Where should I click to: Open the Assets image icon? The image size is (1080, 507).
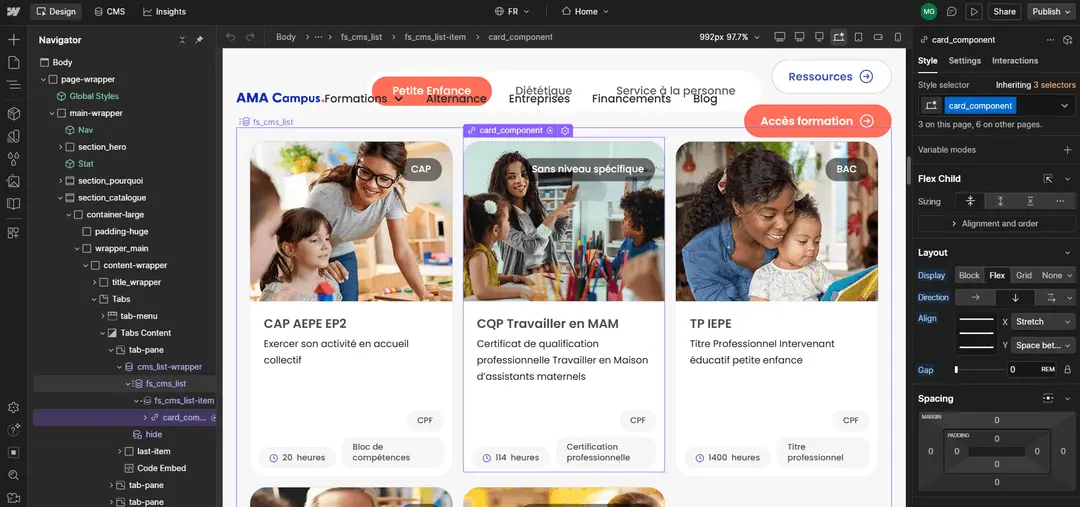click(x=13, y=182)
